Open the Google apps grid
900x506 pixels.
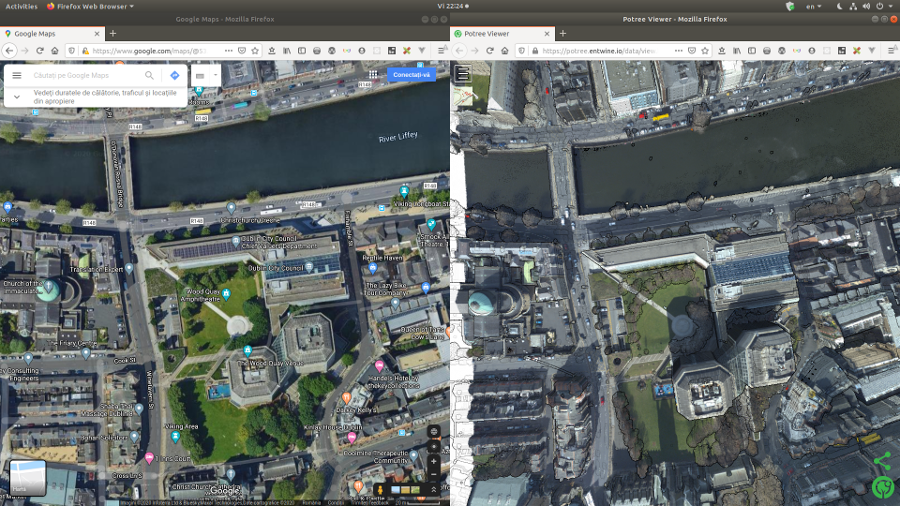tap(373, 75)
